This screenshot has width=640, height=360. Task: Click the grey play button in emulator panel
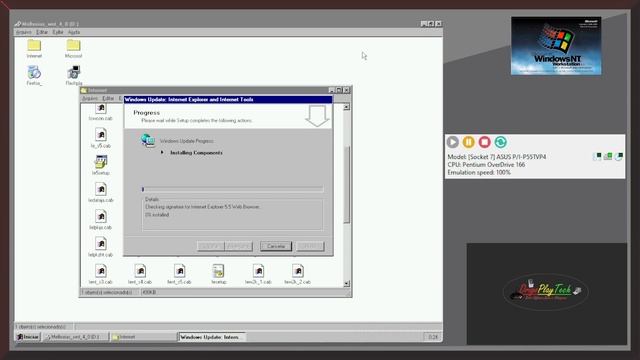[452, 142]
